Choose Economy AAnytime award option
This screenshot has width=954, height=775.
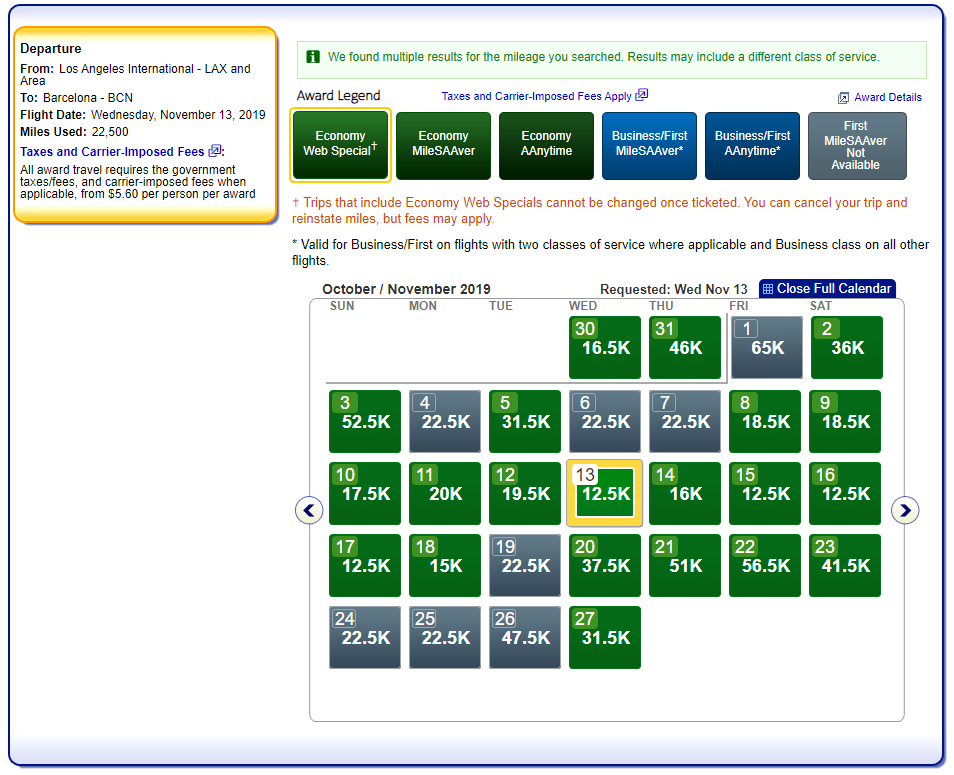pyautogui.click(x=546, y=144)
